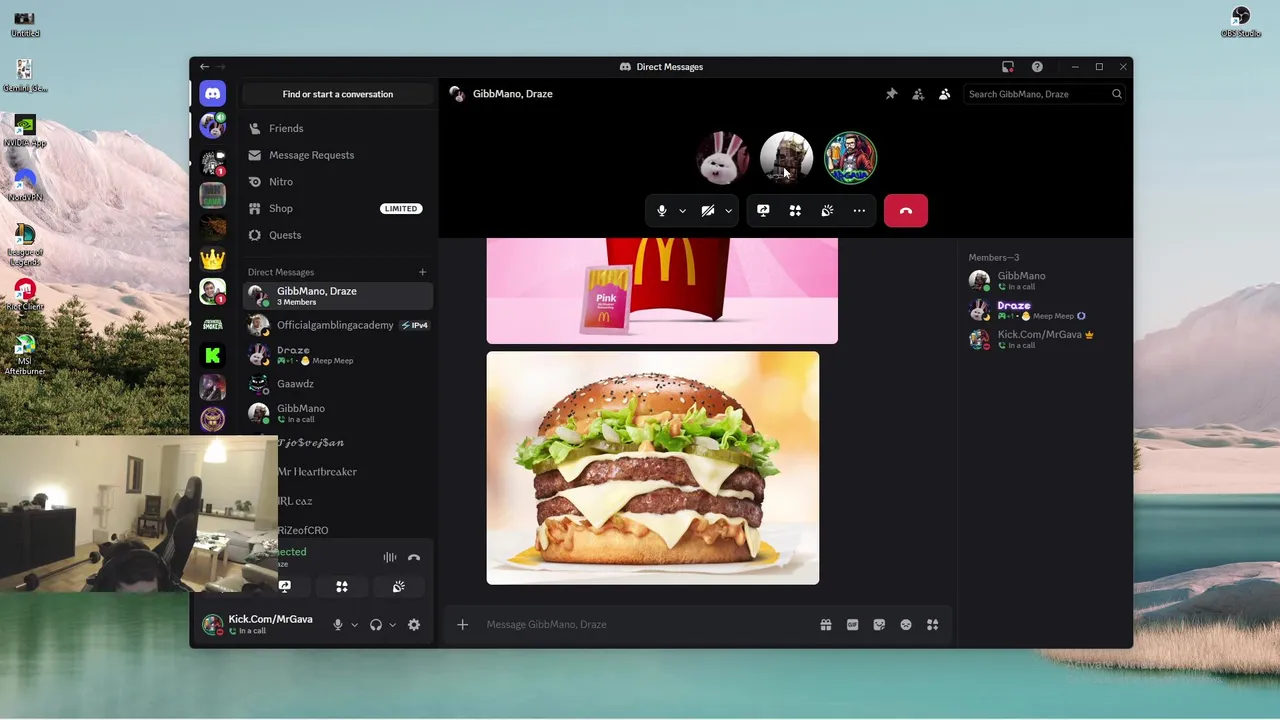Open GibbMano direct message in list
This screenshot has width=1280, height=720.
(337, 413)
